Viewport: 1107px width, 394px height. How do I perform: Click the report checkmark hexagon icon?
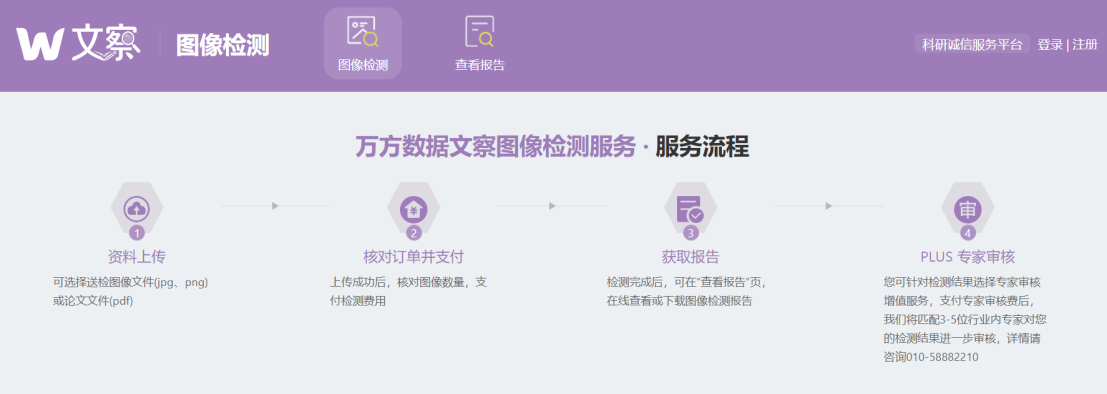690,208
